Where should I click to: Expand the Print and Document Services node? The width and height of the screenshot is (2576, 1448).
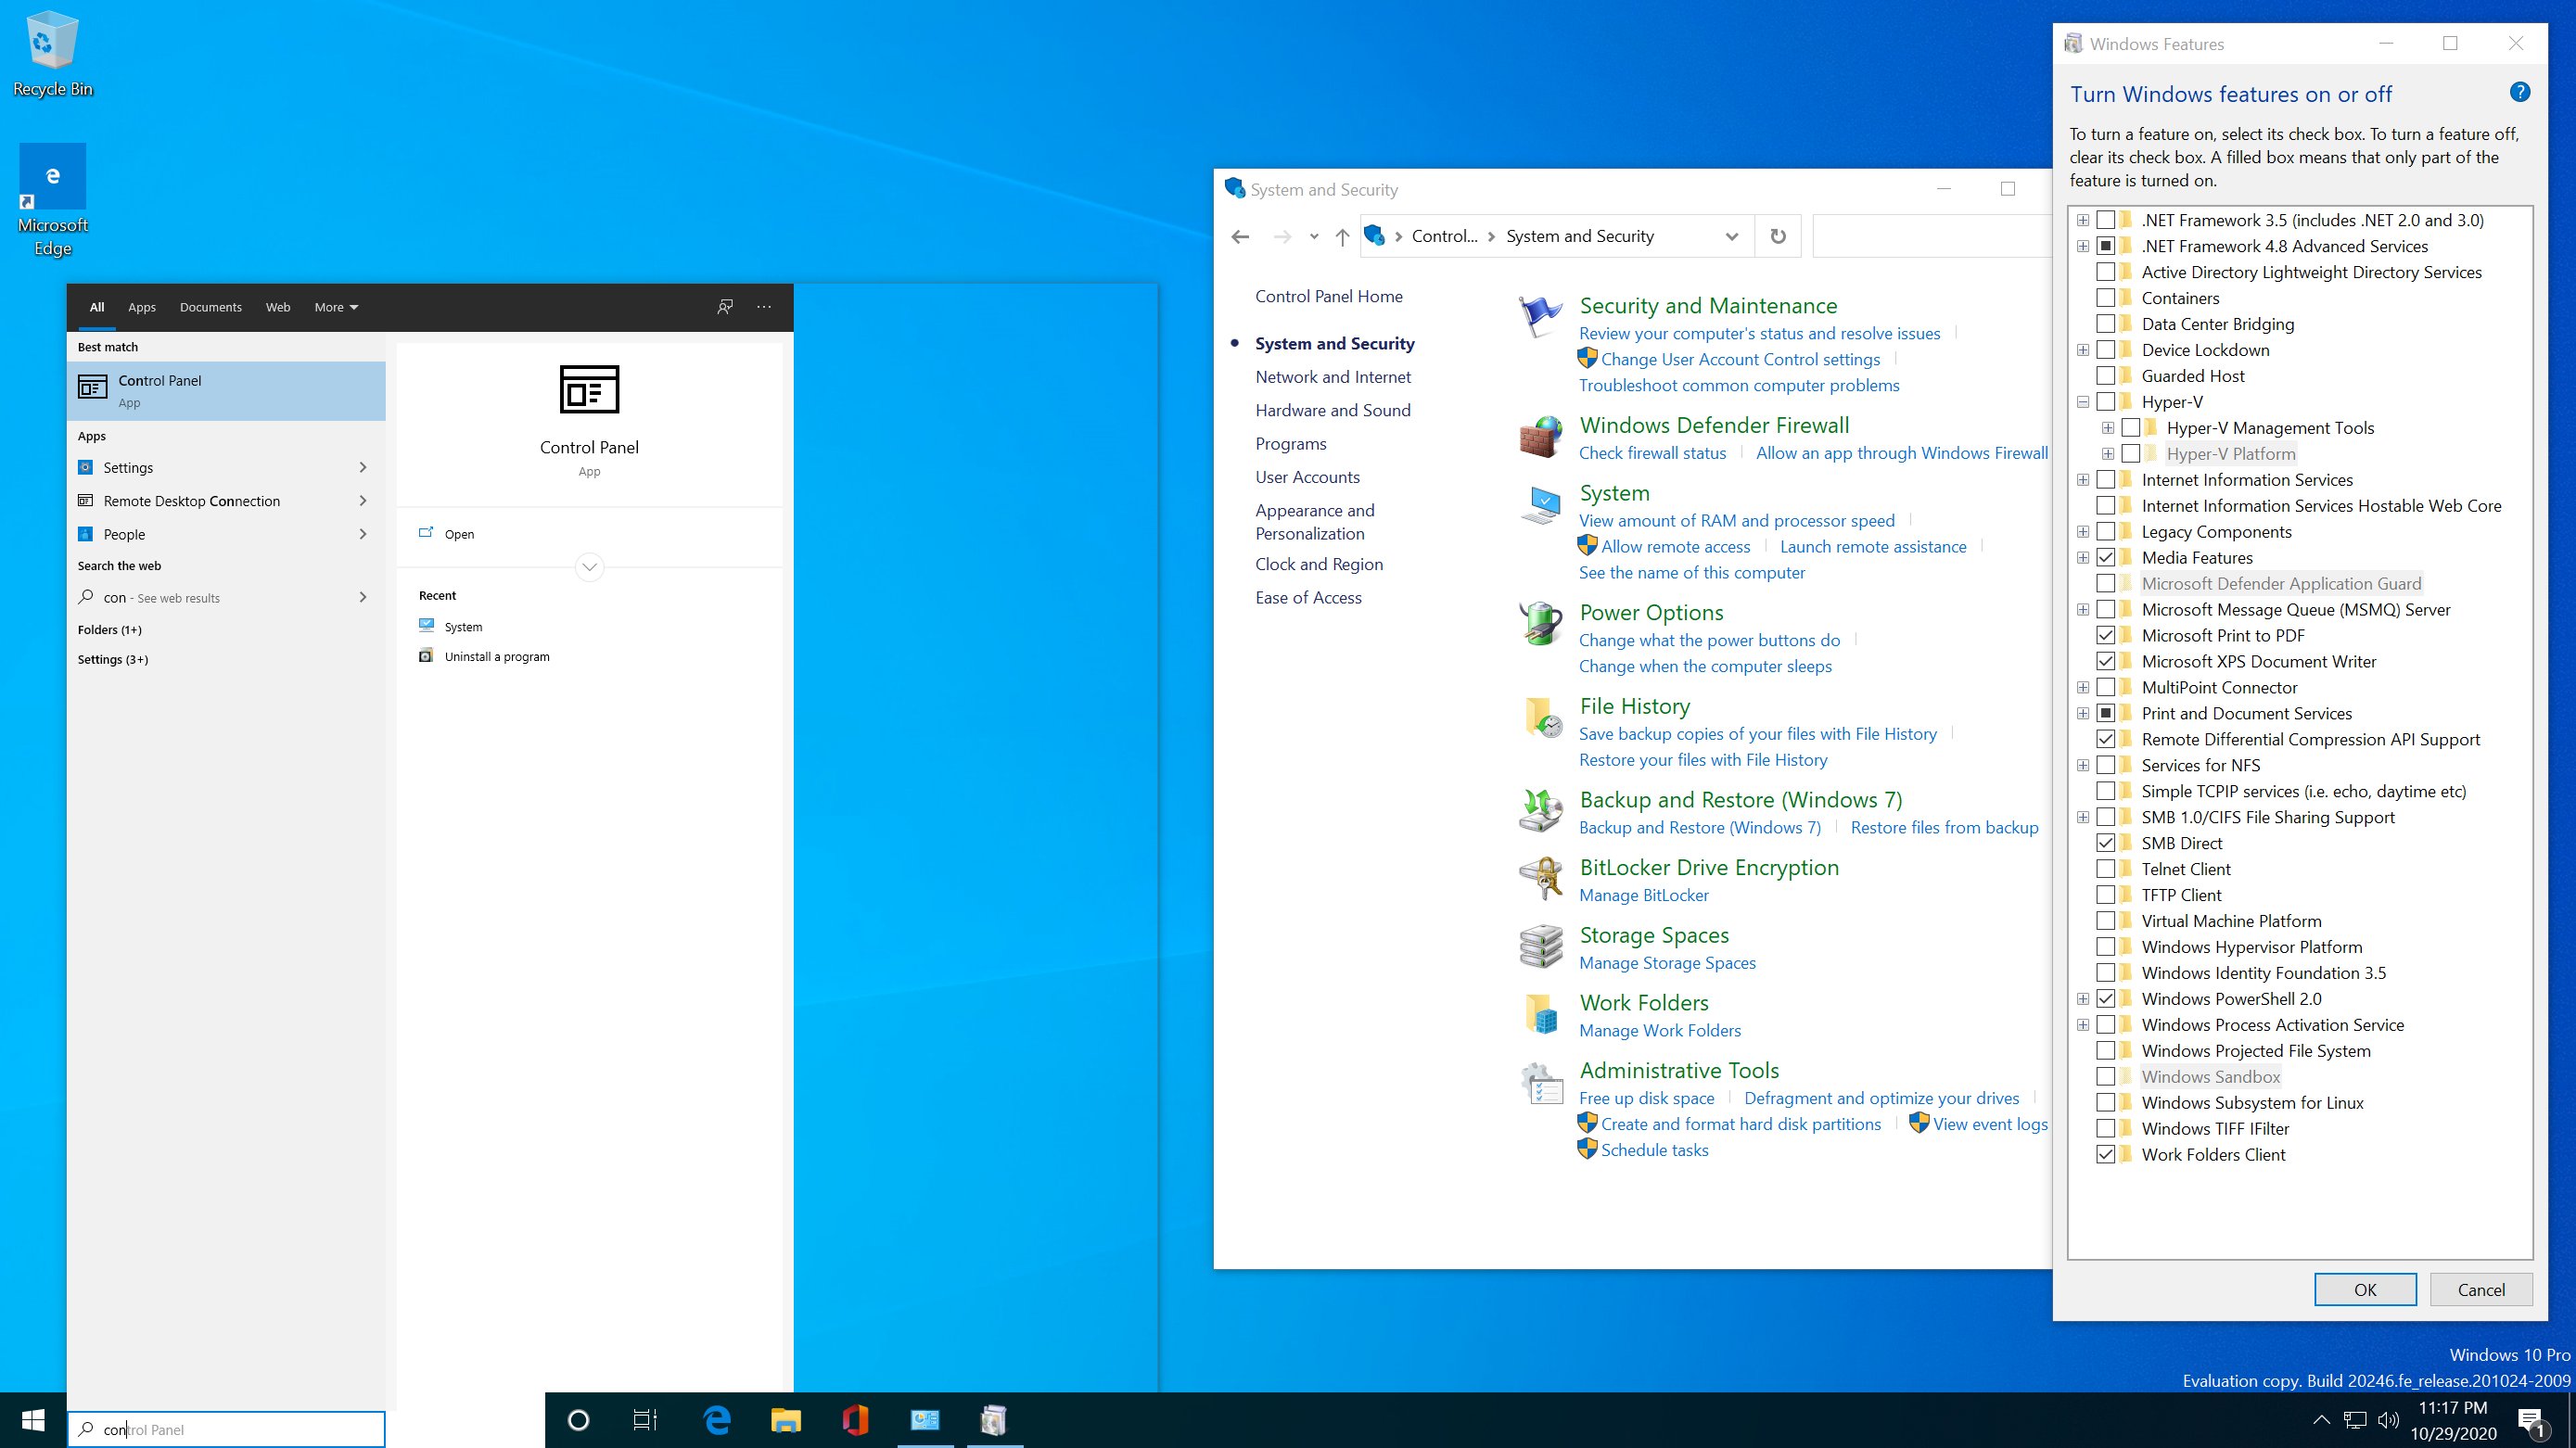[x=2083, y=713]
